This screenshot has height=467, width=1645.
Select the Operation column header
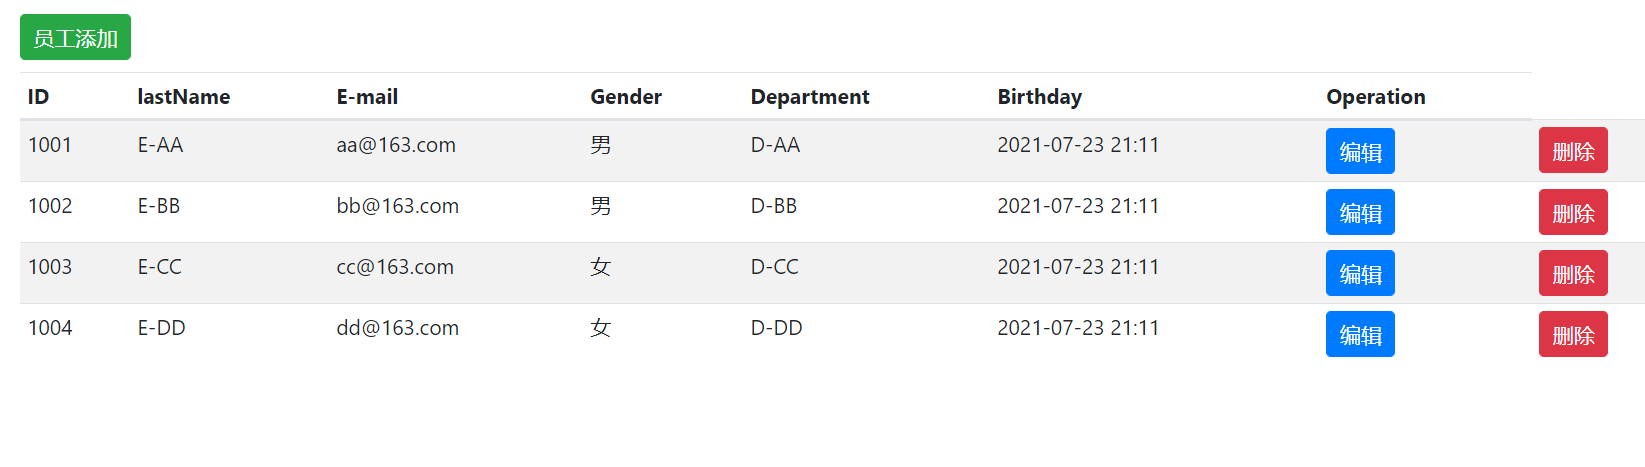tap(1376, 97)
